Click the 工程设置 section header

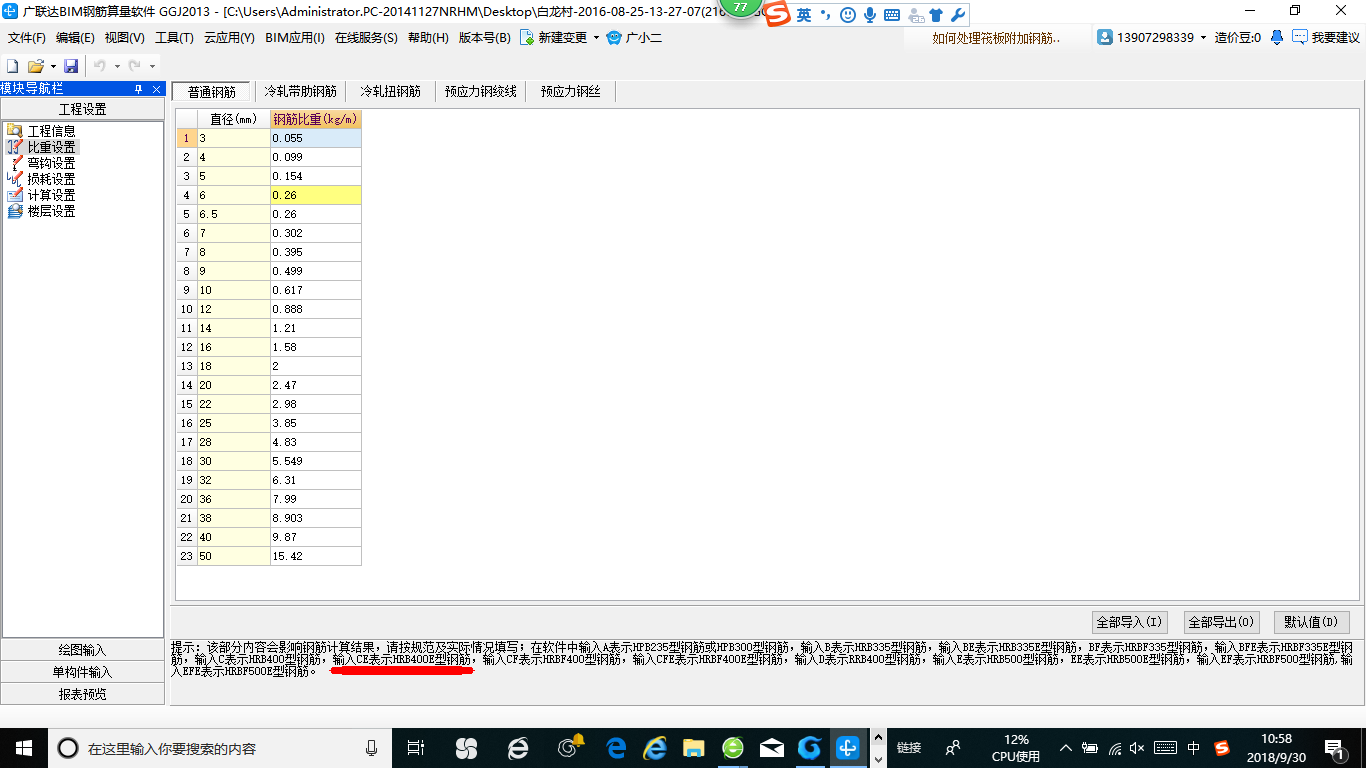coord(82,109)
